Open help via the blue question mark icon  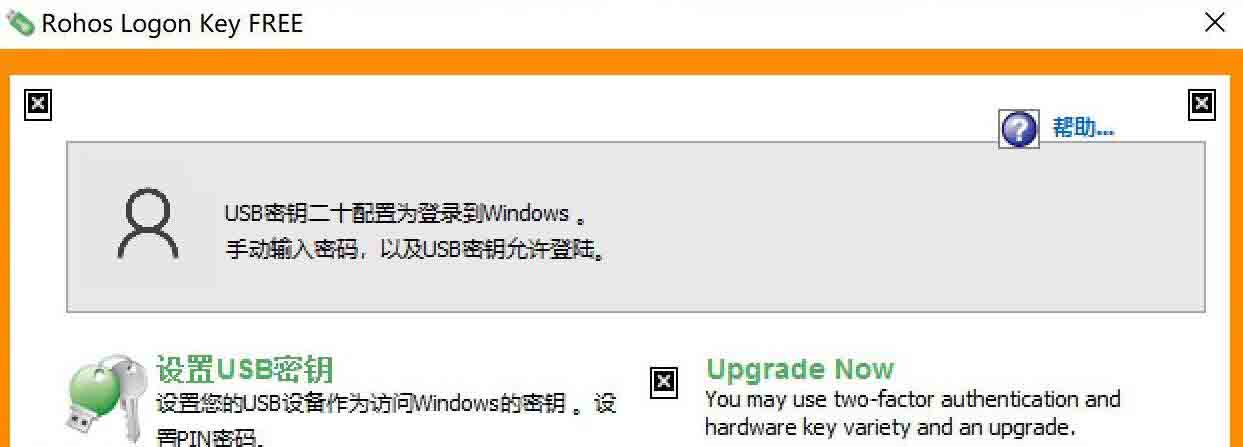(1019, 128)
